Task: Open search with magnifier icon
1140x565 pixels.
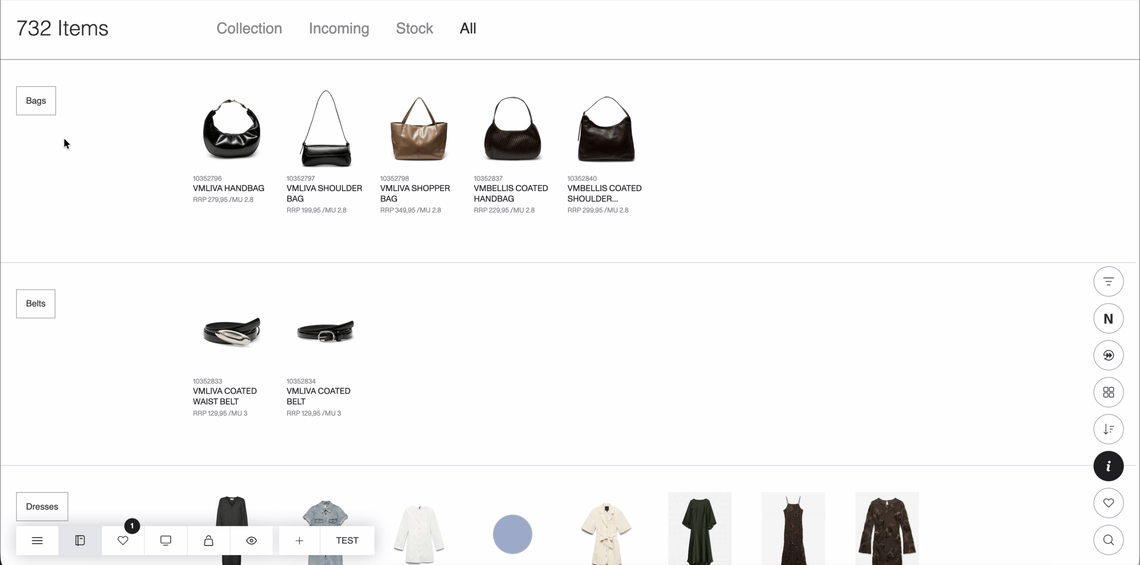Action: pyautogui.click(x=1108, y=540)
